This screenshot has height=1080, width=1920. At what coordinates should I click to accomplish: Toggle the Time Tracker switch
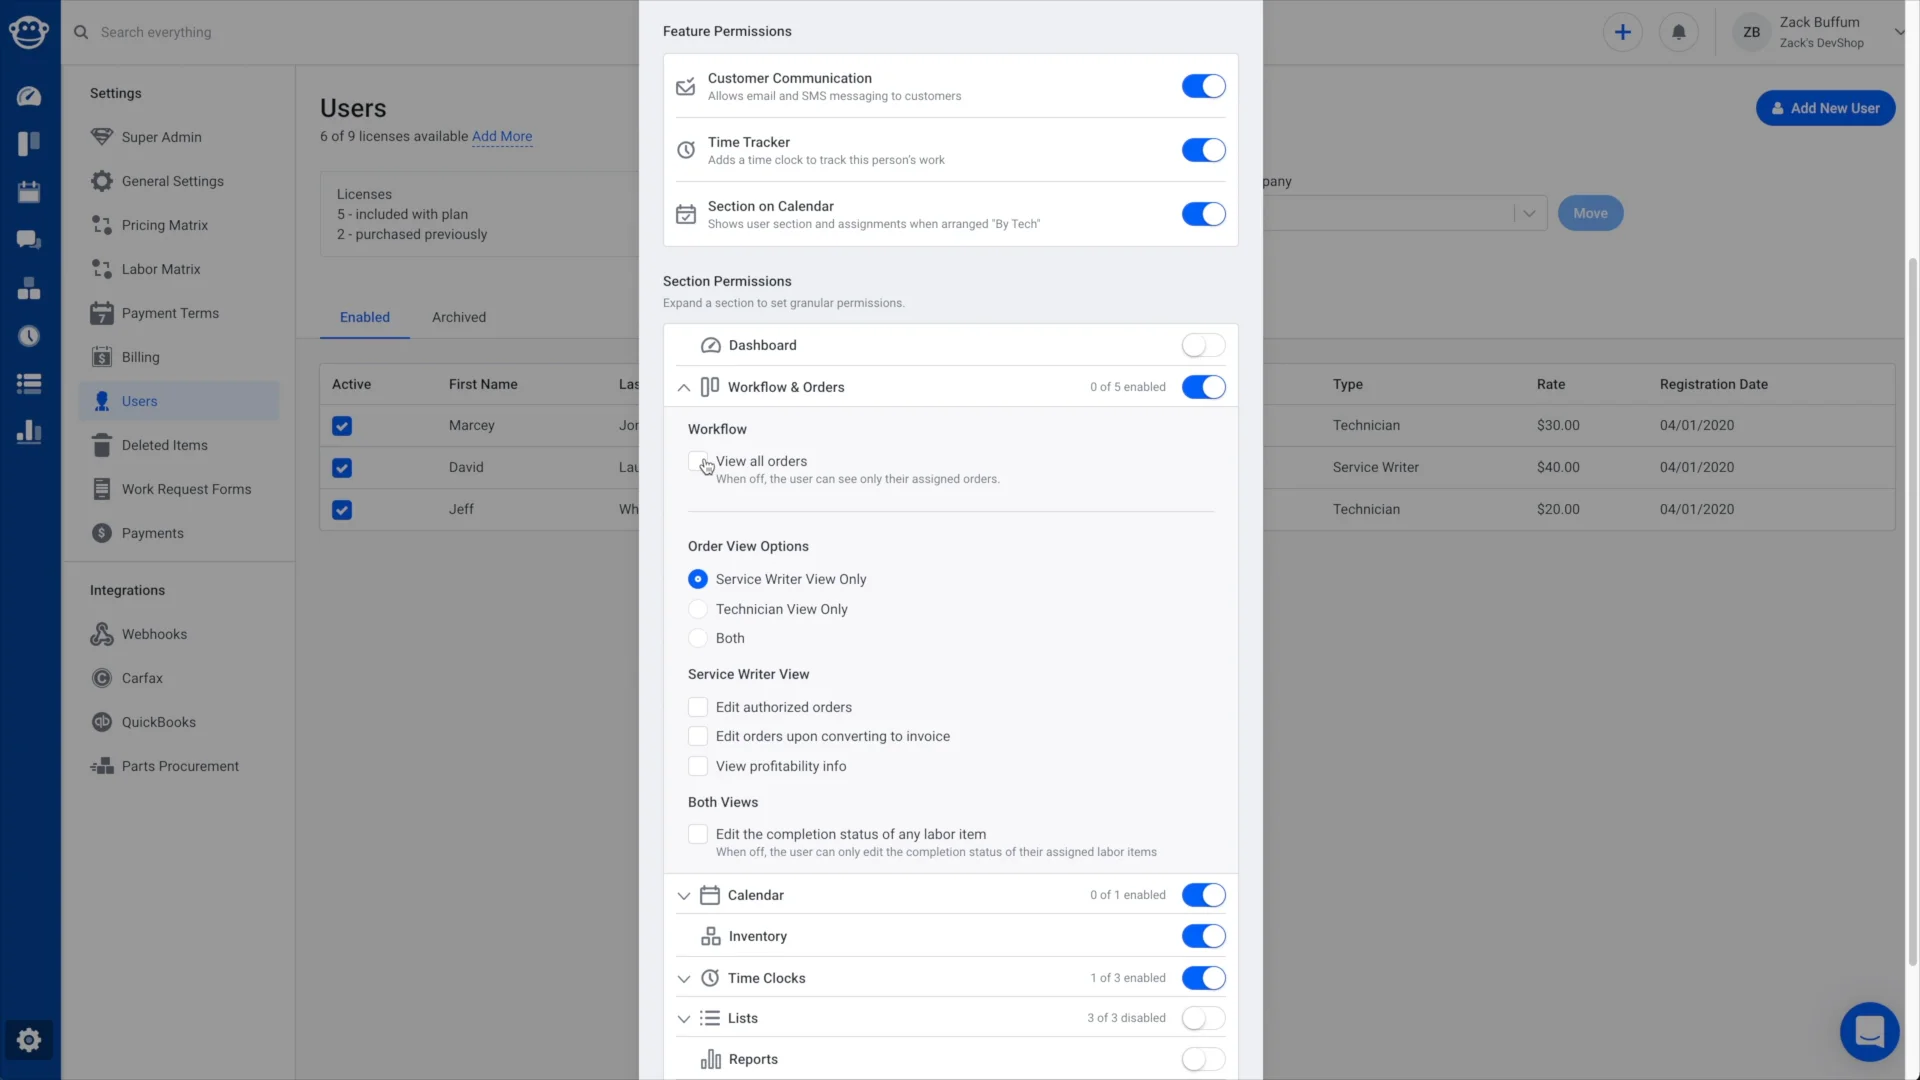[1203, 150]
